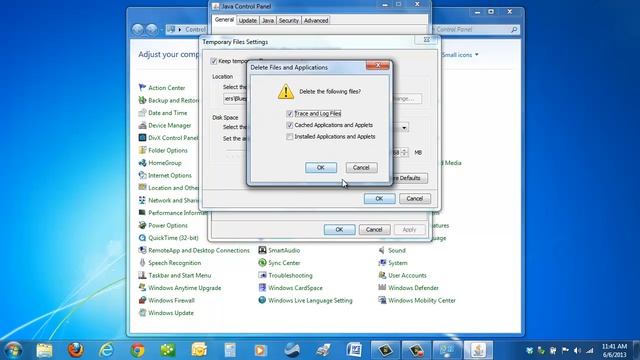
Task: Open compression level dropdown in Disk Space
Action: [x=404, y=128]
